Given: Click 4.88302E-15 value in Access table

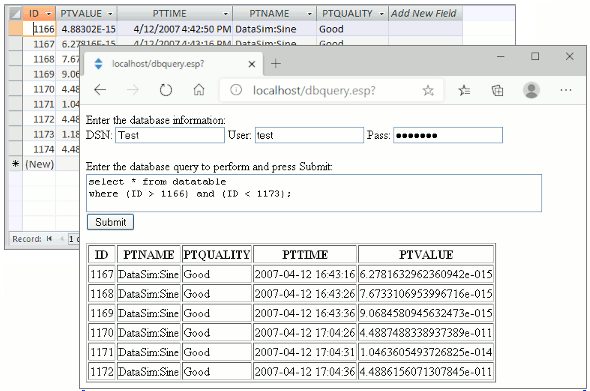Looking at the screenshot, I should click(x=87, y=29).
